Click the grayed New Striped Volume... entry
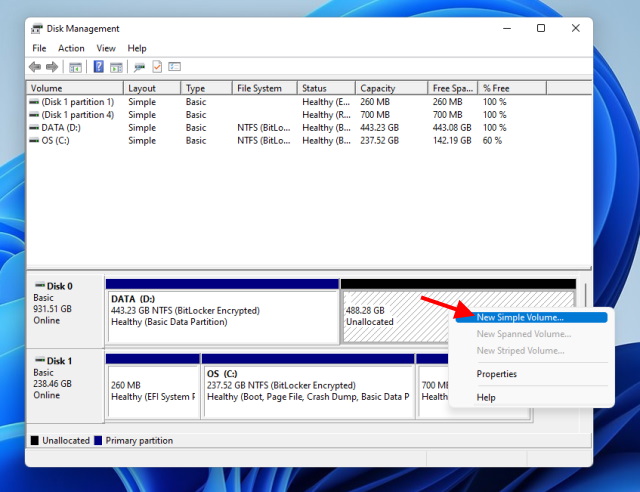Screen dimensions: 640x492 [520, 351]
